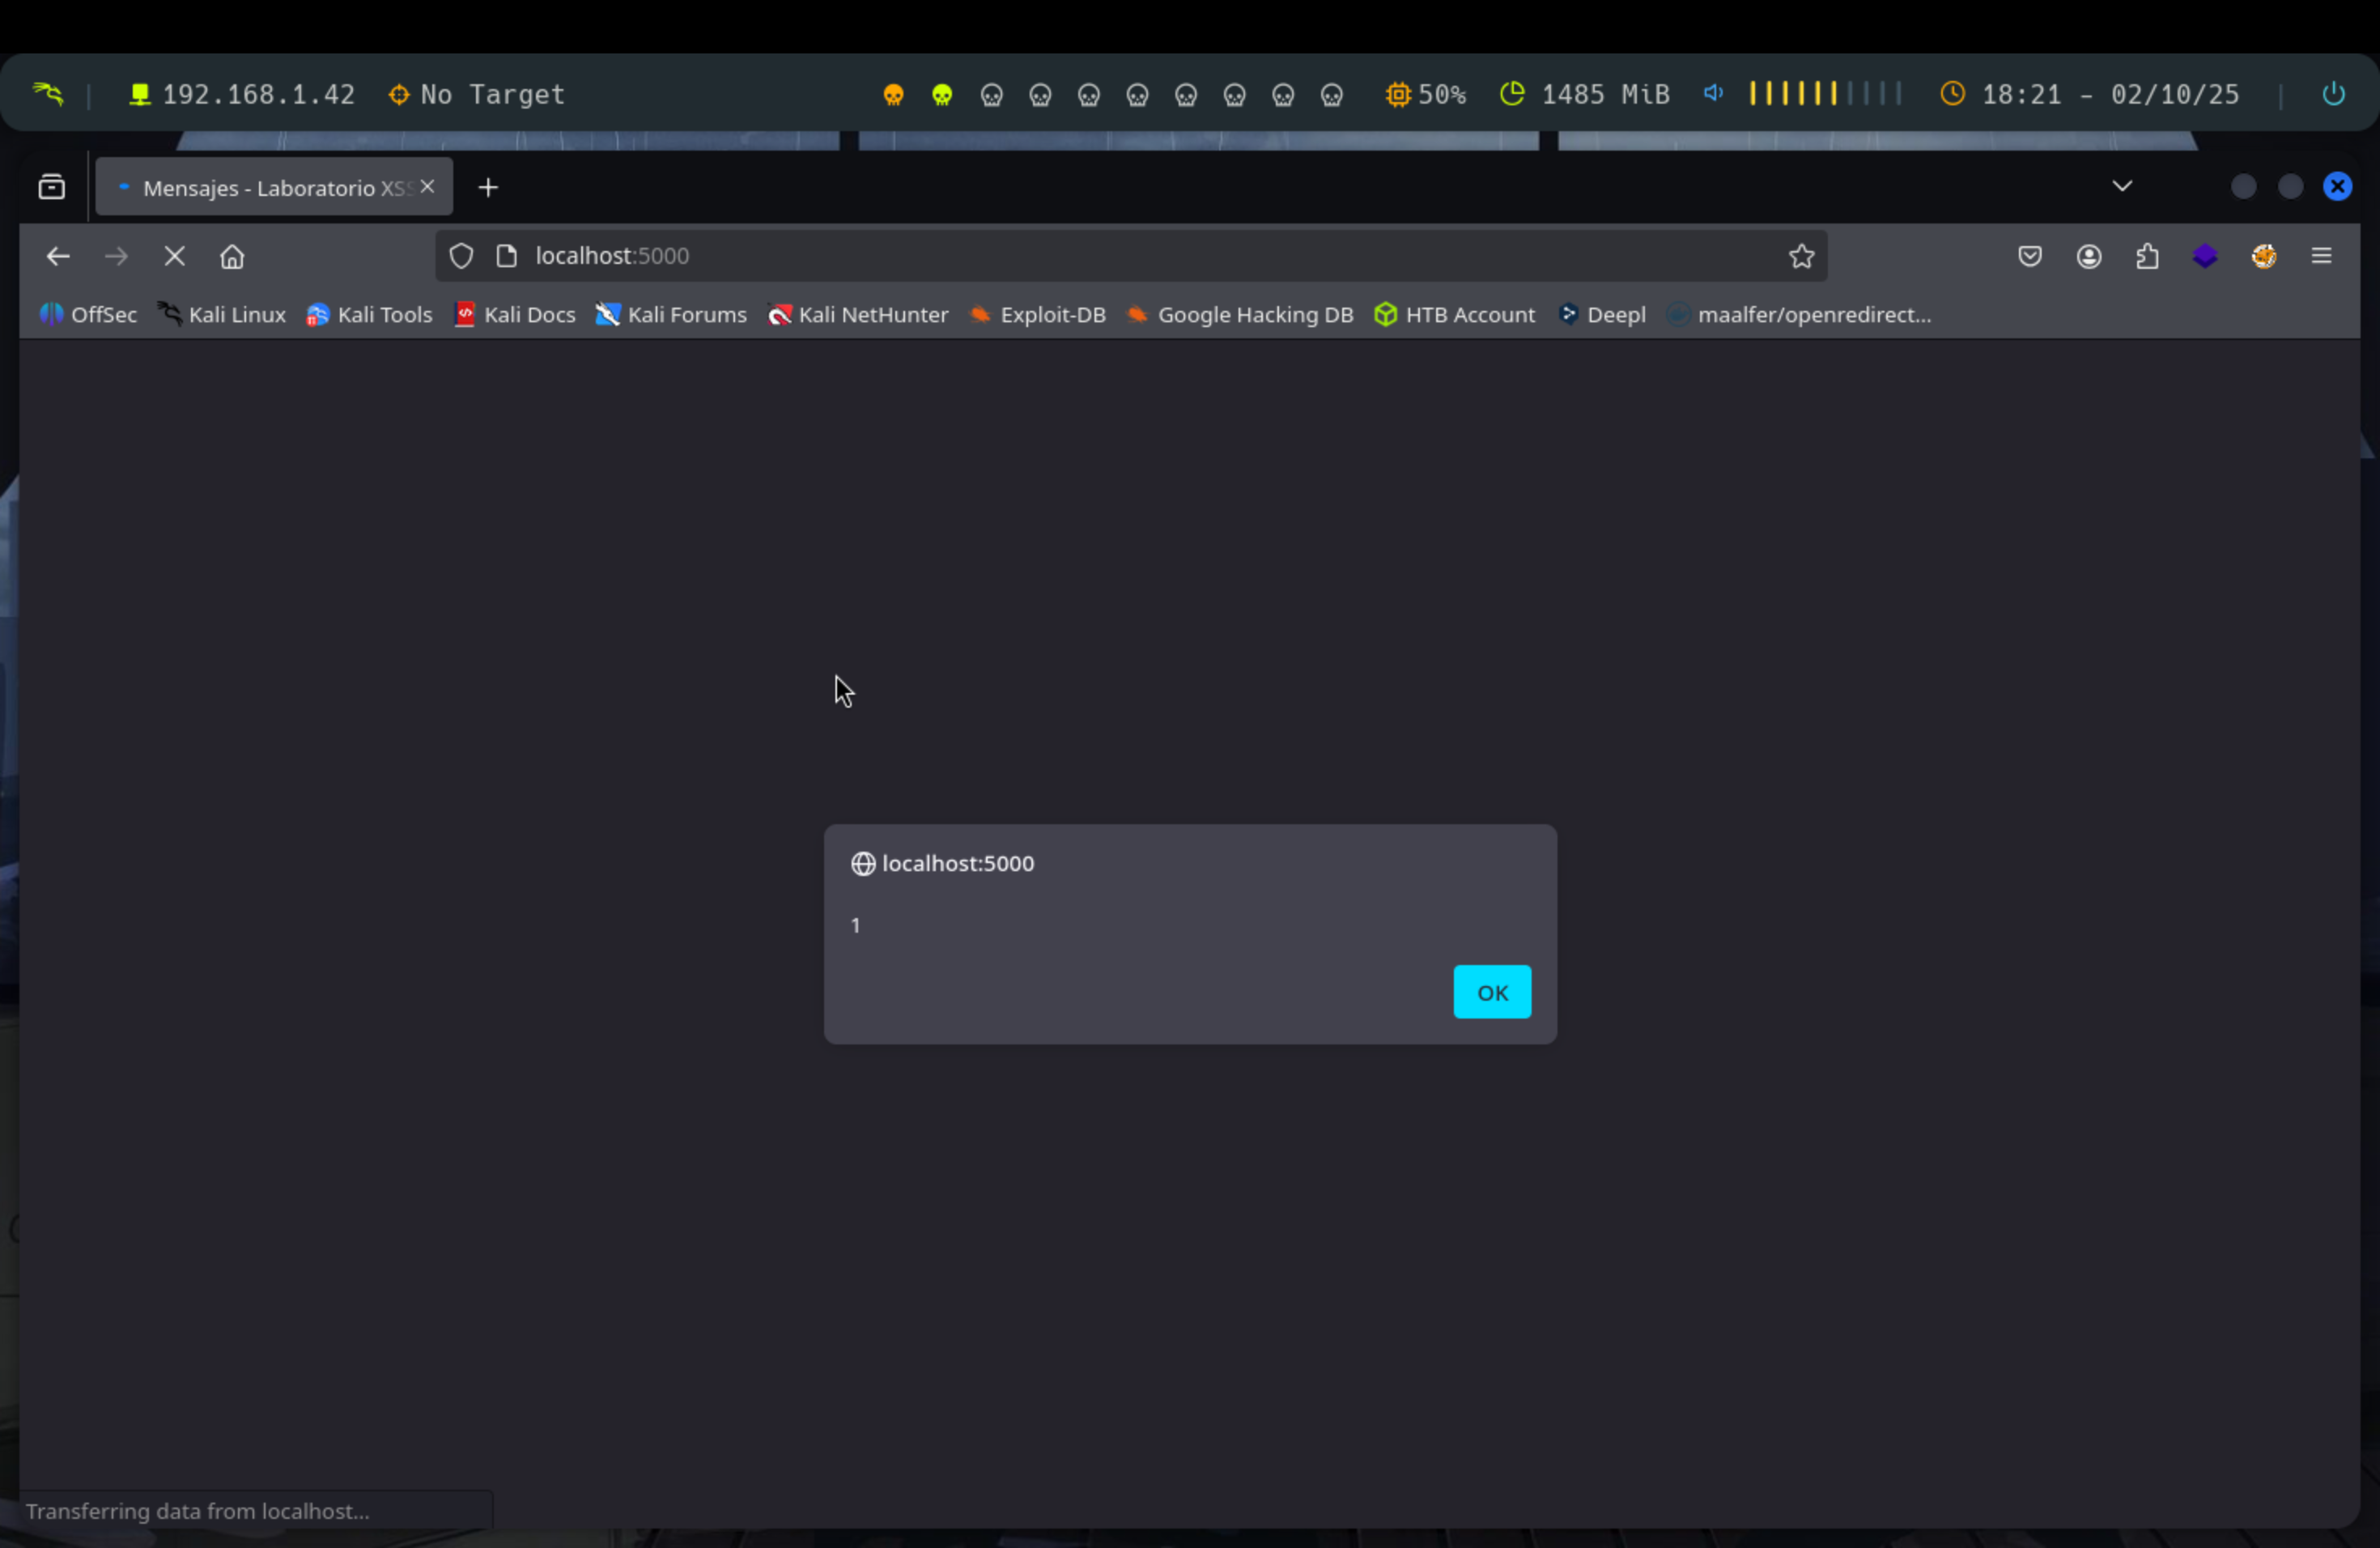Open tracking protection shield icon
Image resolution: width=2380 pixels, height=1548 pixels.
point(461,257)
